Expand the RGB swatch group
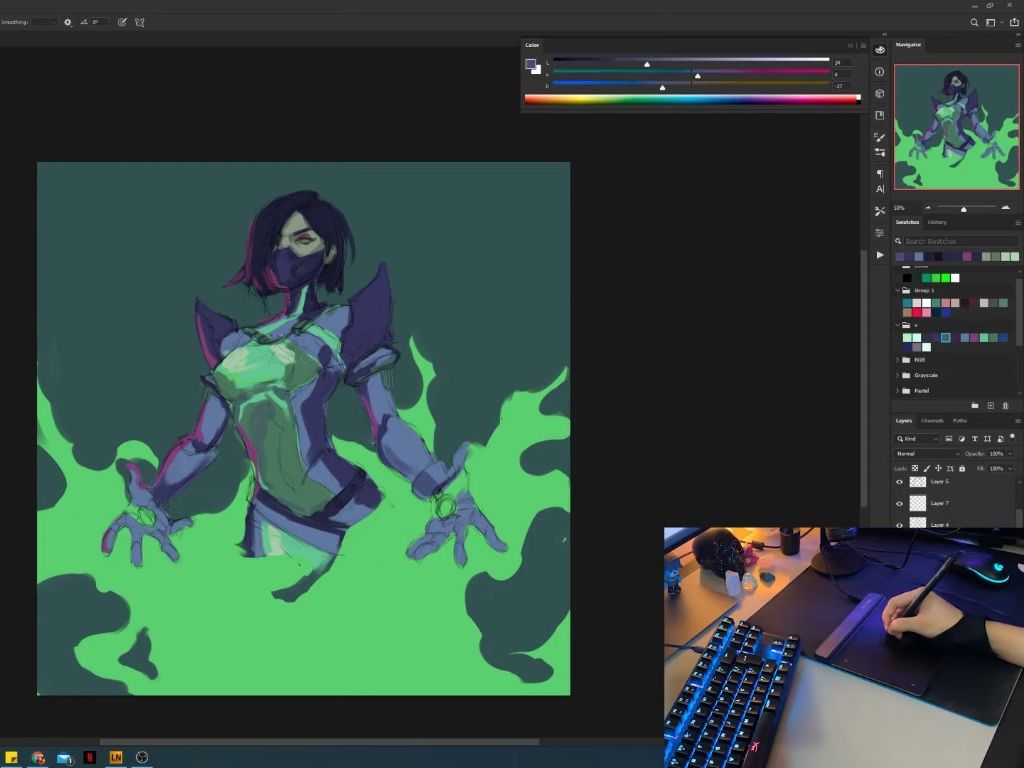Screen dimensions: 1024x768 tap(898, 360)
